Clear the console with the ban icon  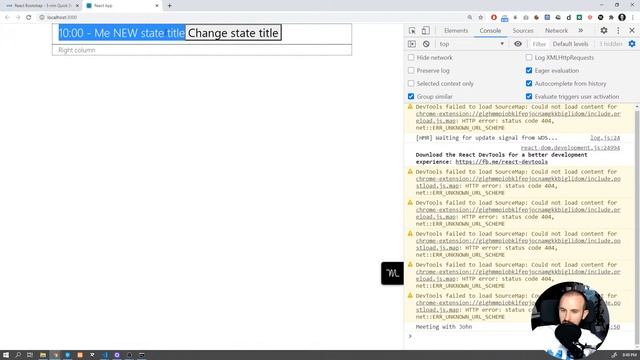coord(426,44)
